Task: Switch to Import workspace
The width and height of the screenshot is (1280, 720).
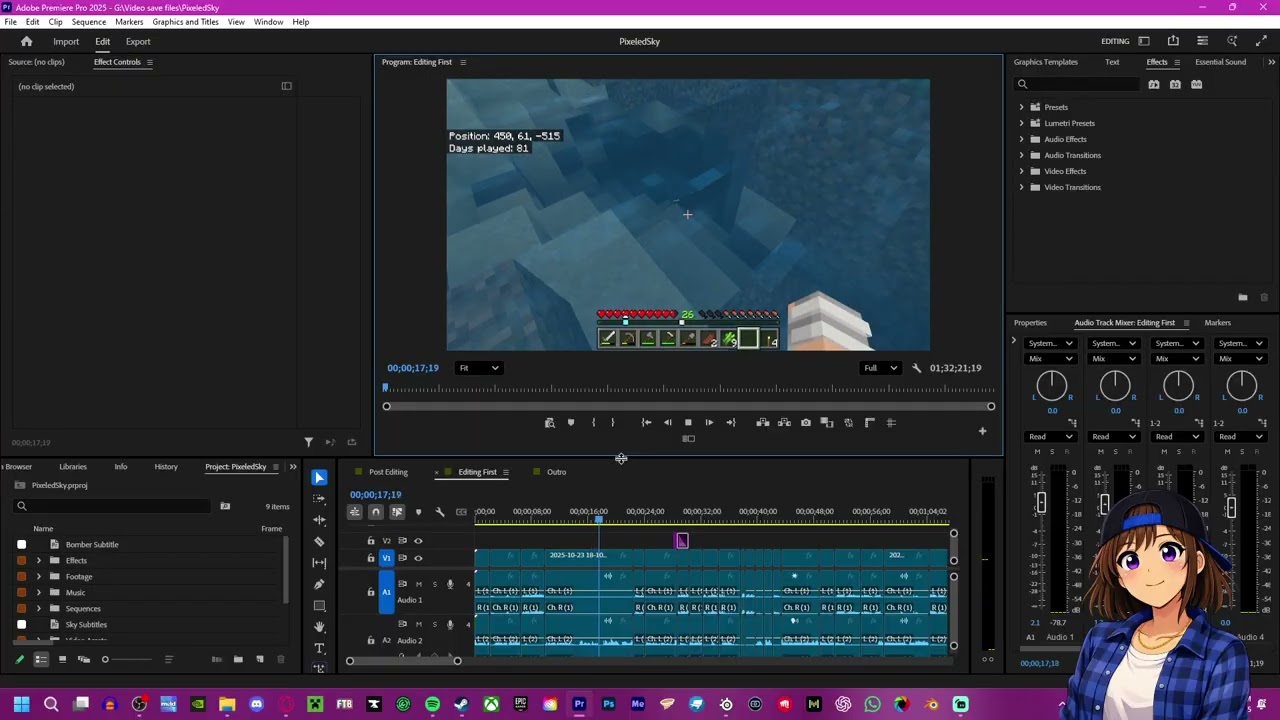Action: tap(66, 42)
